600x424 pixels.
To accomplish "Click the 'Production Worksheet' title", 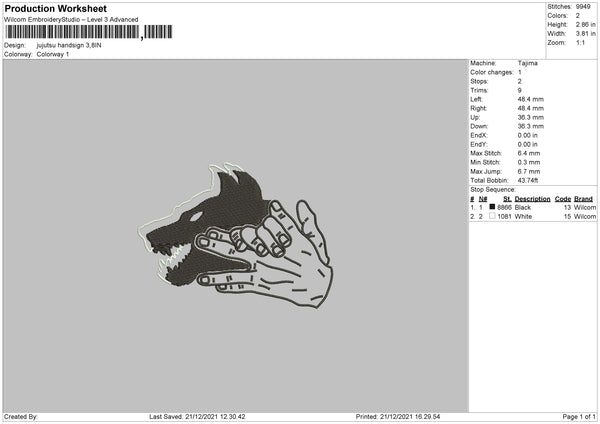I will click(55, 8).
